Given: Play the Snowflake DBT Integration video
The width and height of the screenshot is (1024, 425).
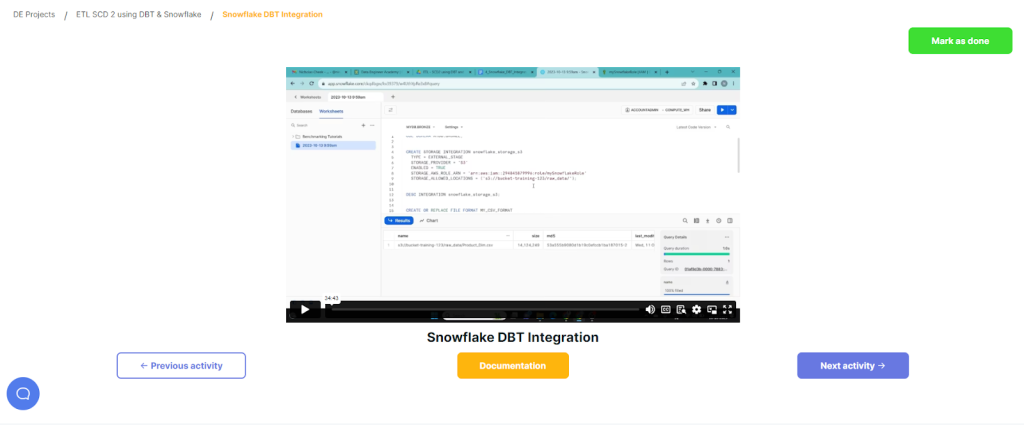Looking at the screenshot, I should (x=304, y=310).
